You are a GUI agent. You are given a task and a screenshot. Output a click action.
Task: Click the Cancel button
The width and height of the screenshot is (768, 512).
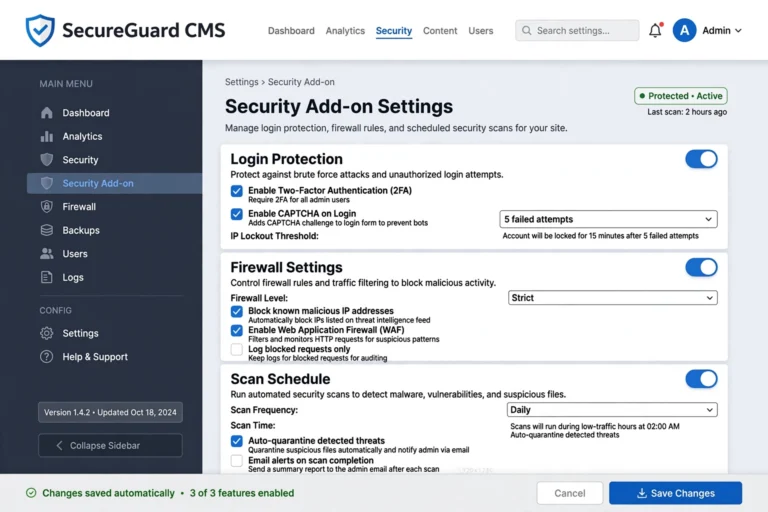[570, 493]
